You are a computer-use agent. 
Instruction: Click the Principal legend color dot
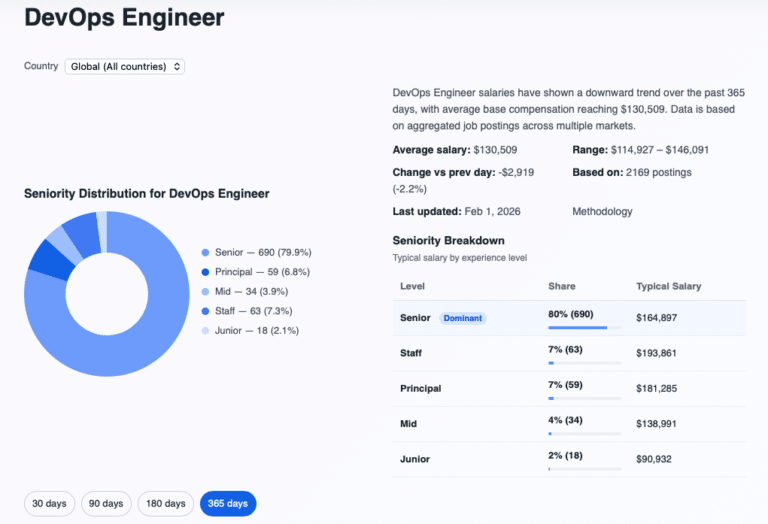coord(205,272)
